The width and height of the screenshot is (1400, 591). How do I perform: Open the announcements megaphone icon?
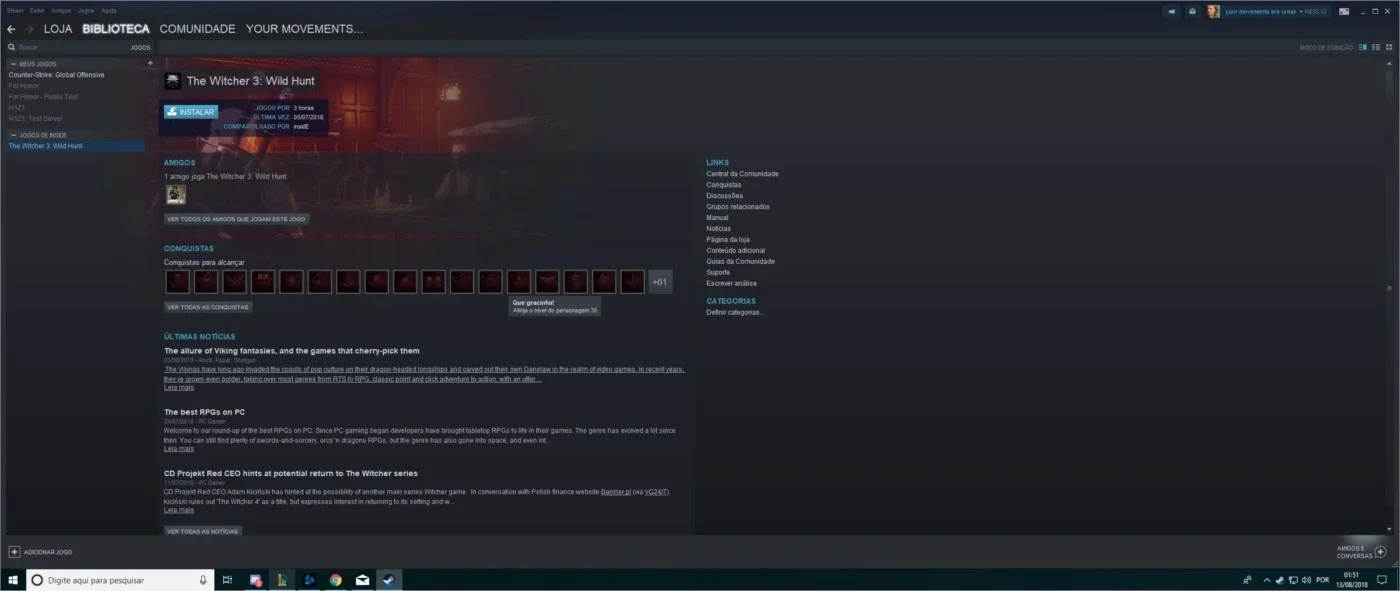point(1171,11)
